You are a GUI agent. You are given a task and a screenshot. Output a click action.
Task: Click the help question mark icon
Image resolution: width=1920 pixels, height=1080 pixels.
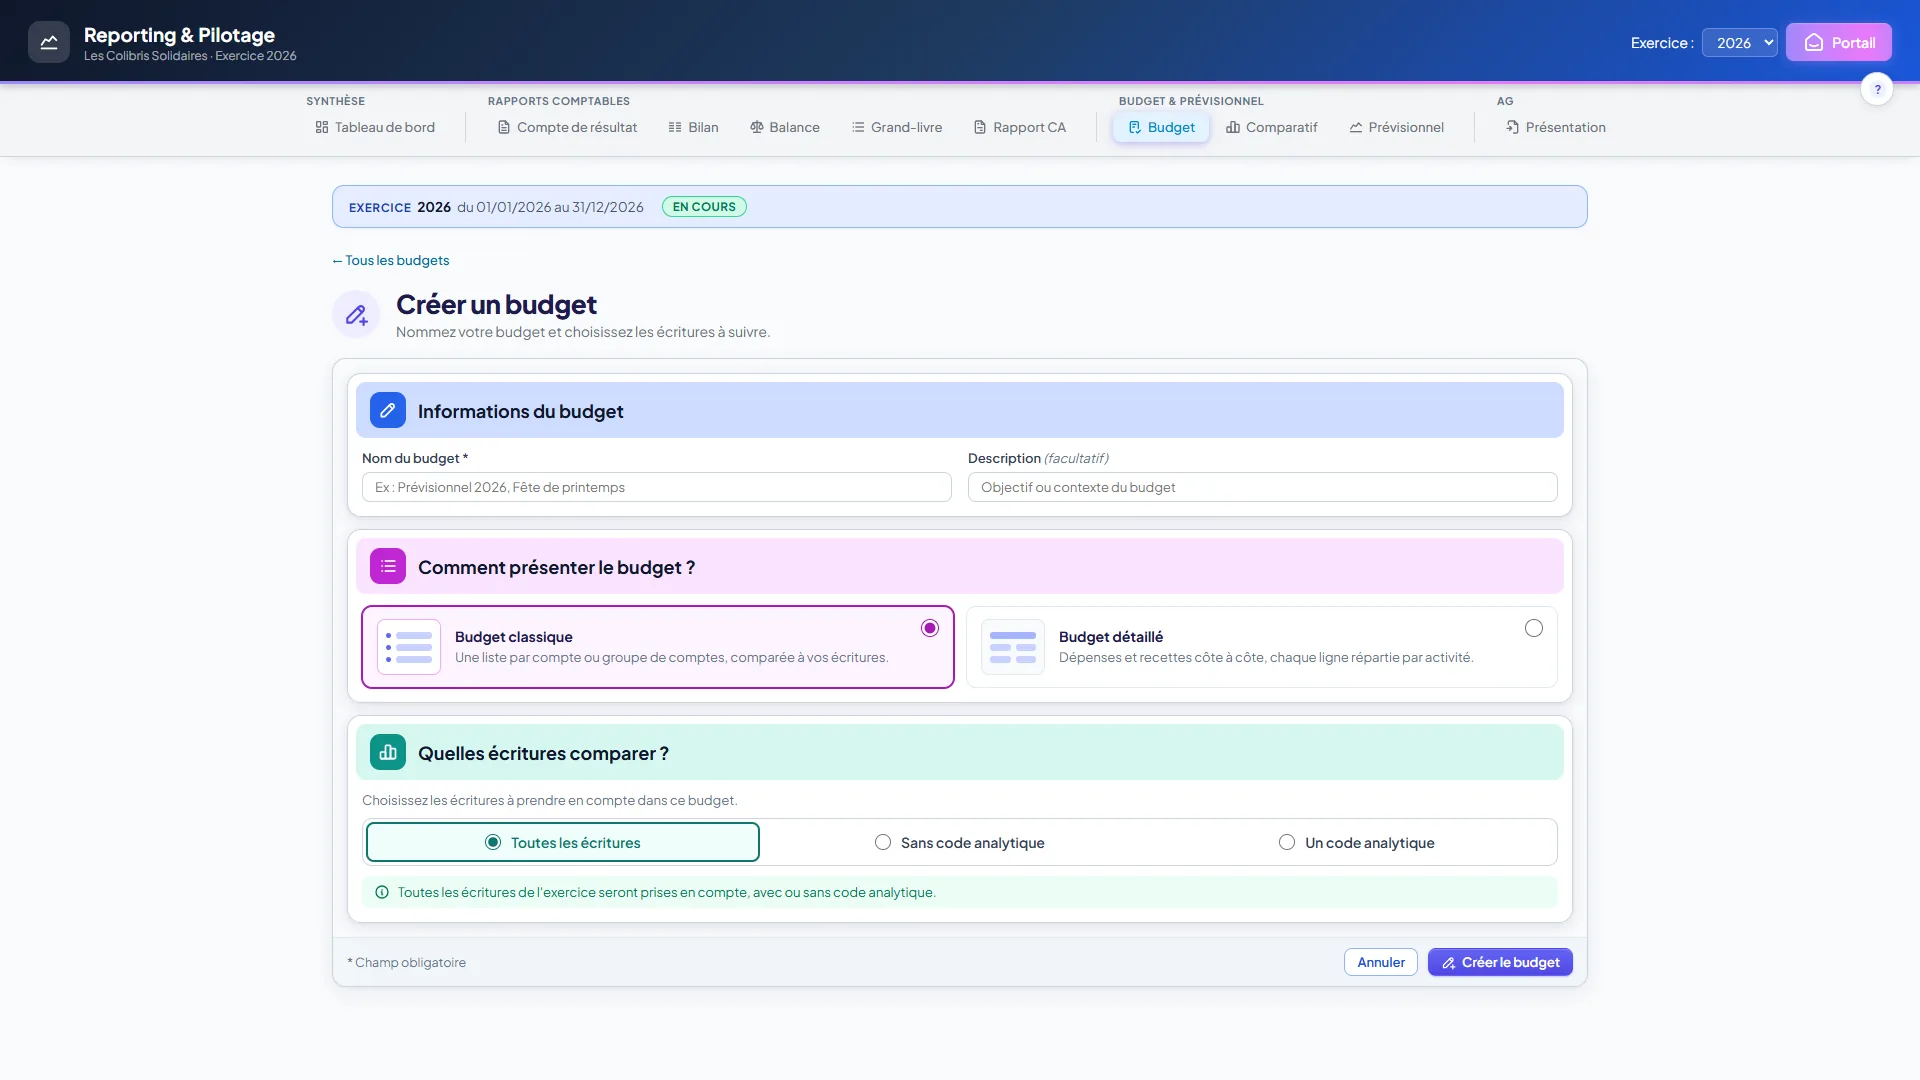pyautogui.click(x=1877, y=89)
